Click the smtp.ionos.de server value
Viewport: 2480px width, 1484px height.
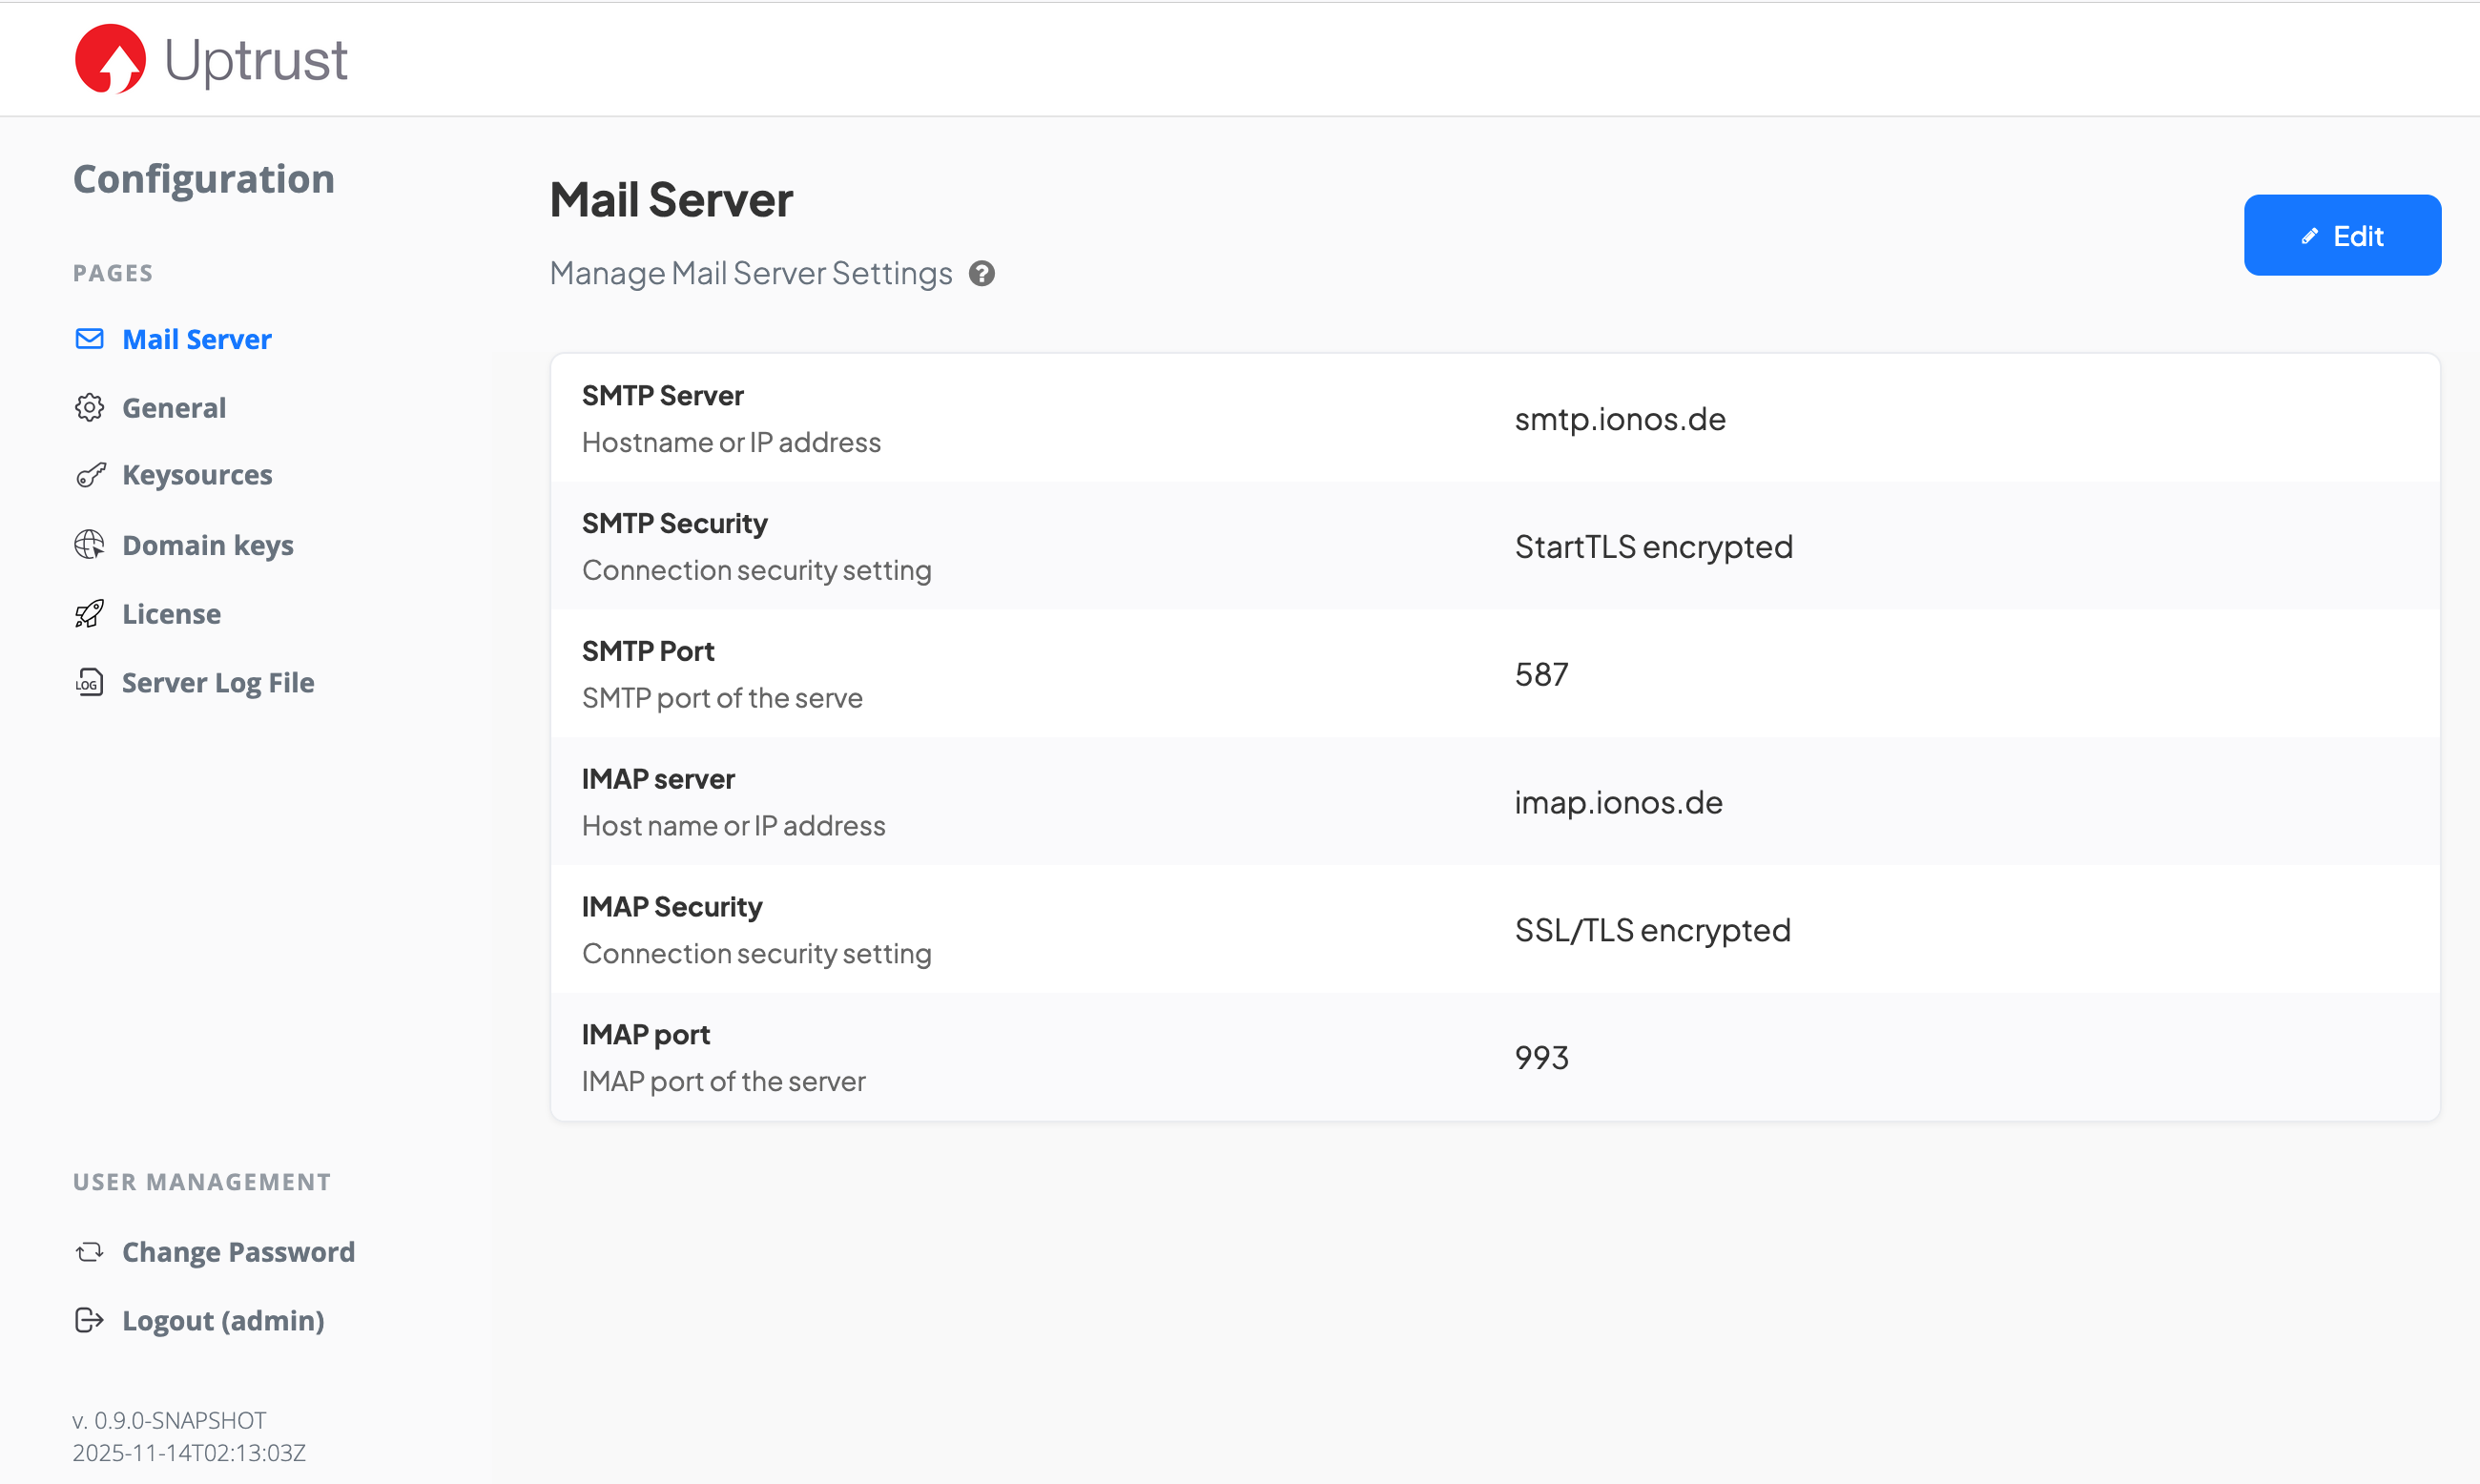tap(1620, 419)
